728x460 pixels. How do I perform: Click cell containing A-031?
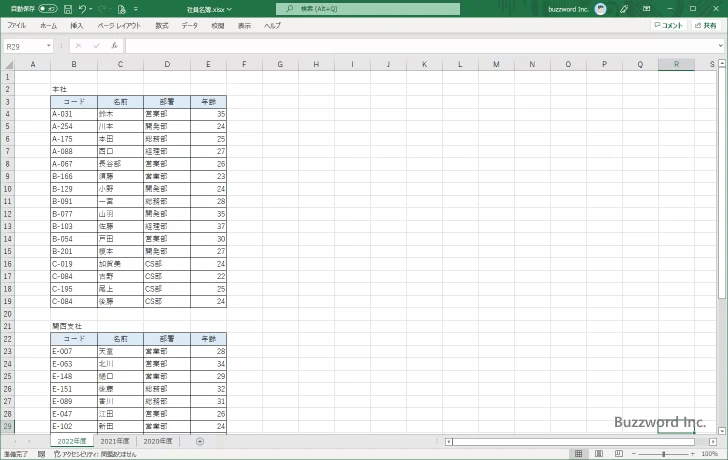(74, 114)
